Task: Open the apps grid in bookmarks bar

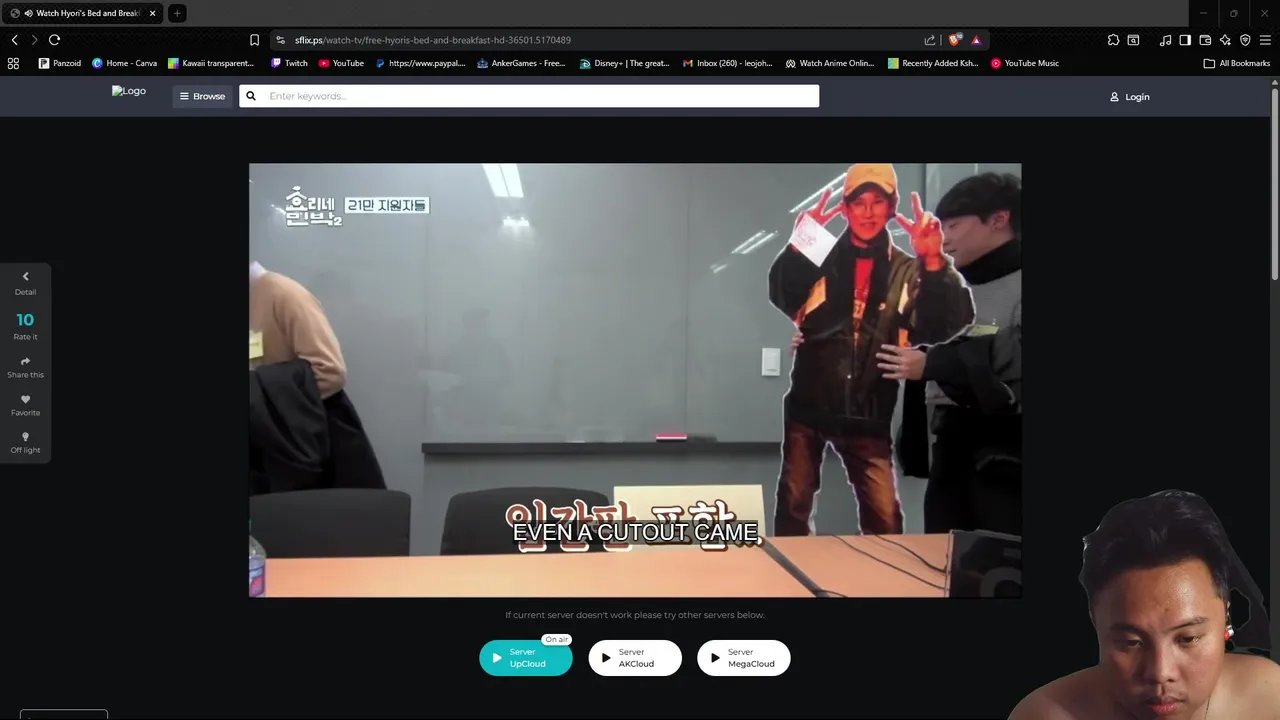Action: [13, 63]
